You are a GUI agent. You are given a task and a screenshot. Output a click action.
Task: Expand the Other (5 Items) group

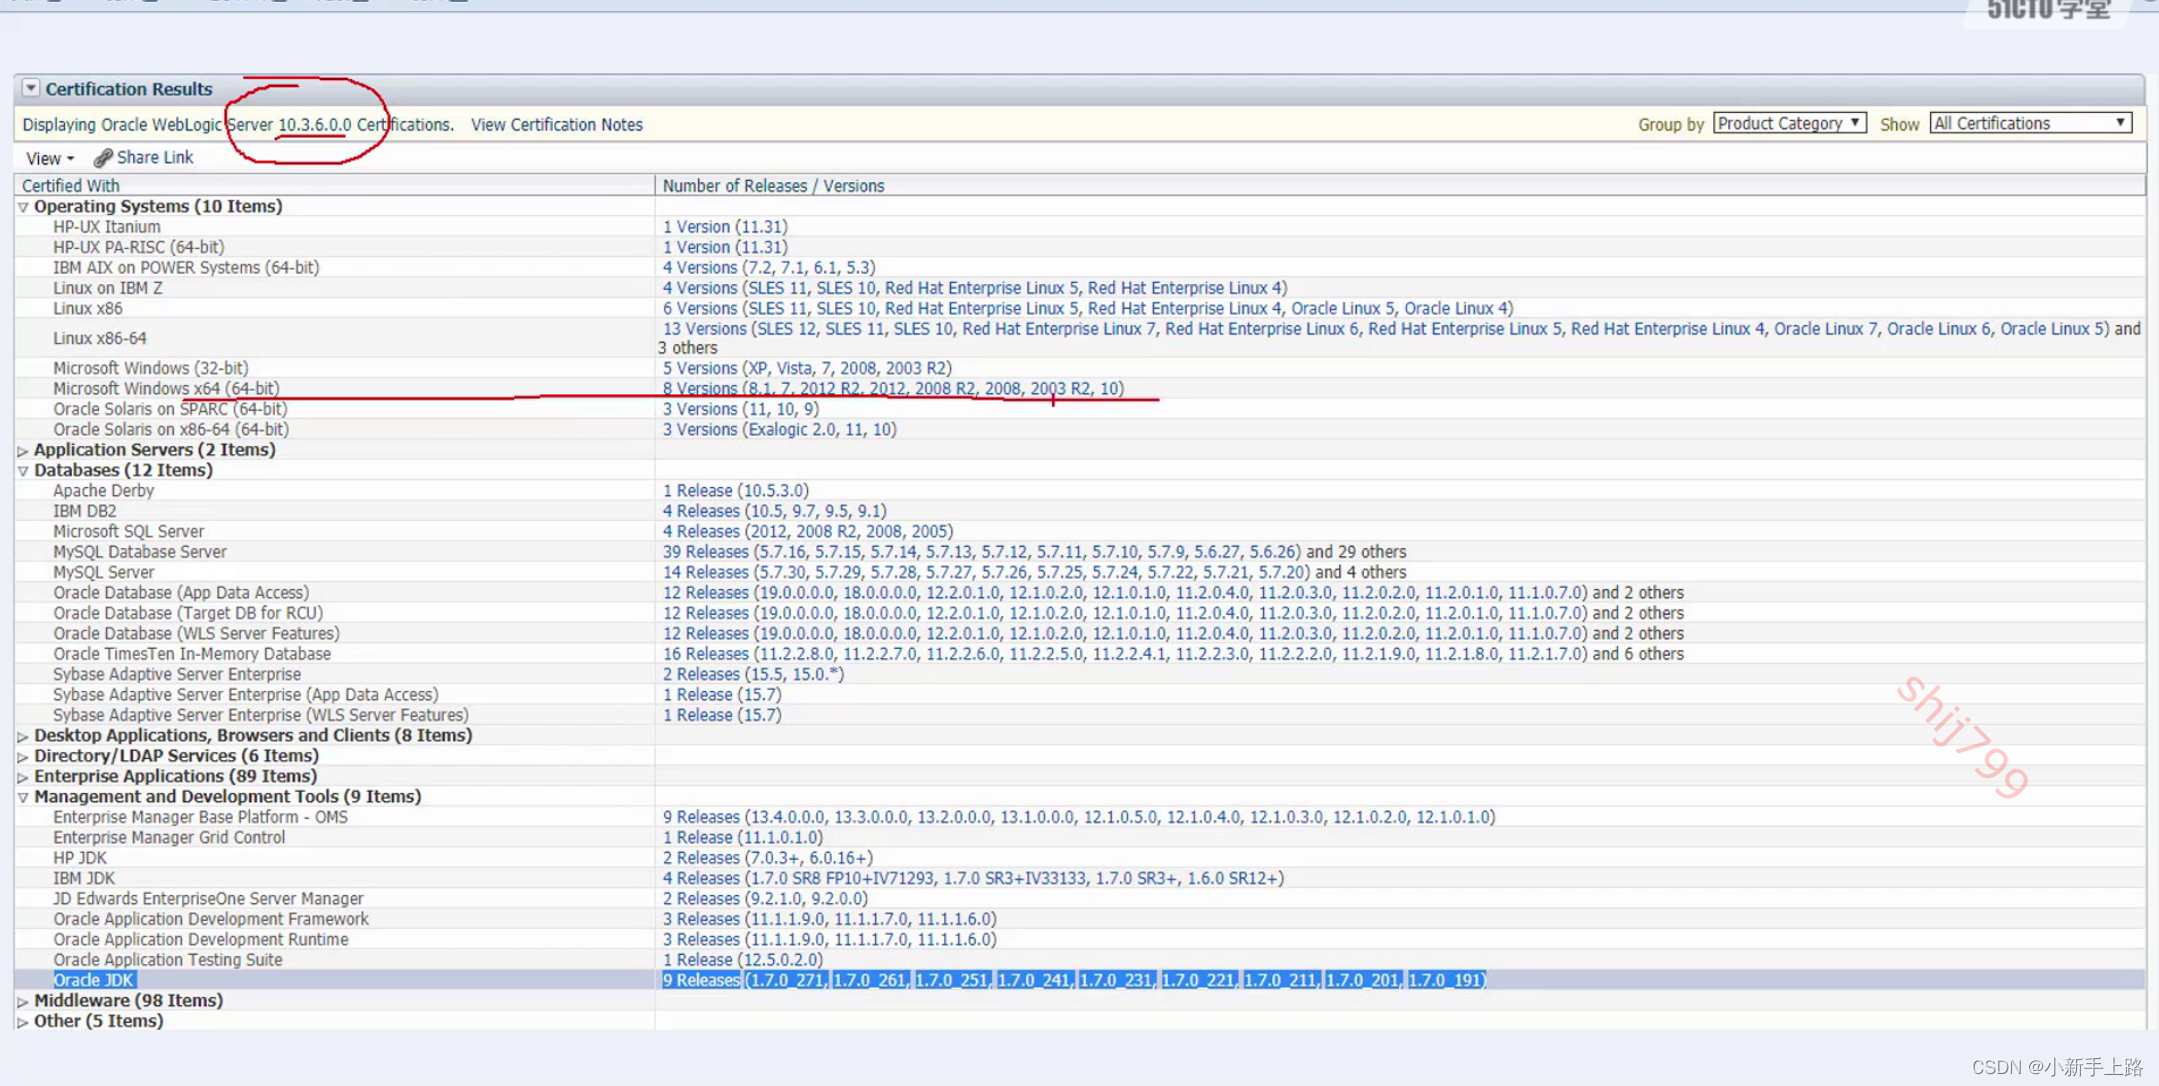click(x=23, y=1022)
